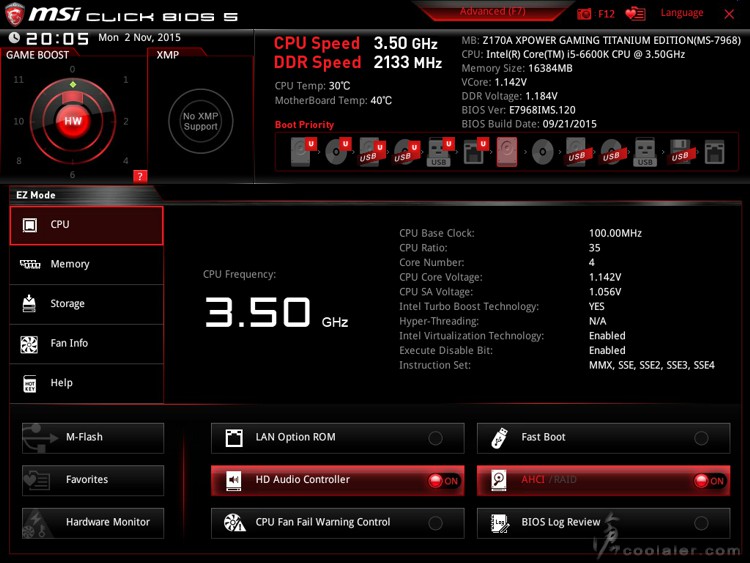Screen dimensions: 750x563
Task: Select the last legacy network boot icon
Action: [x=714, y=152]
